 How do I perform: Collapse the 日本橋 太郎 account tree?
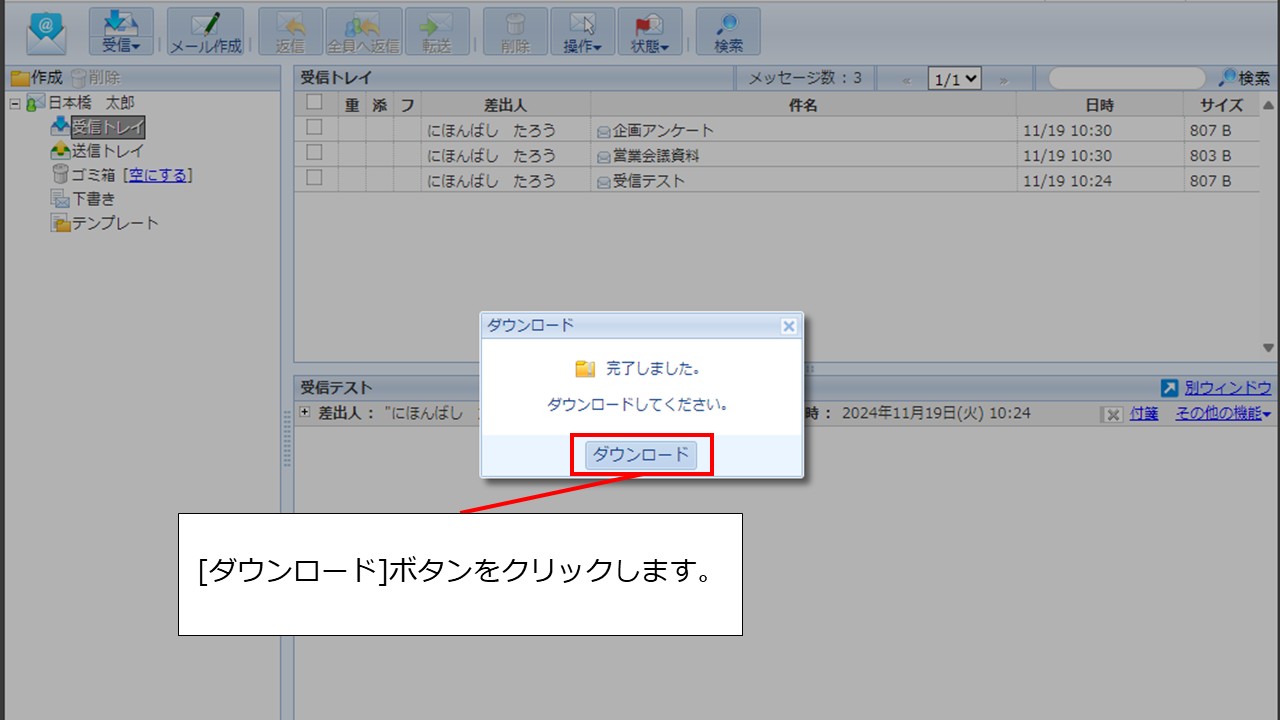(15, 102)
